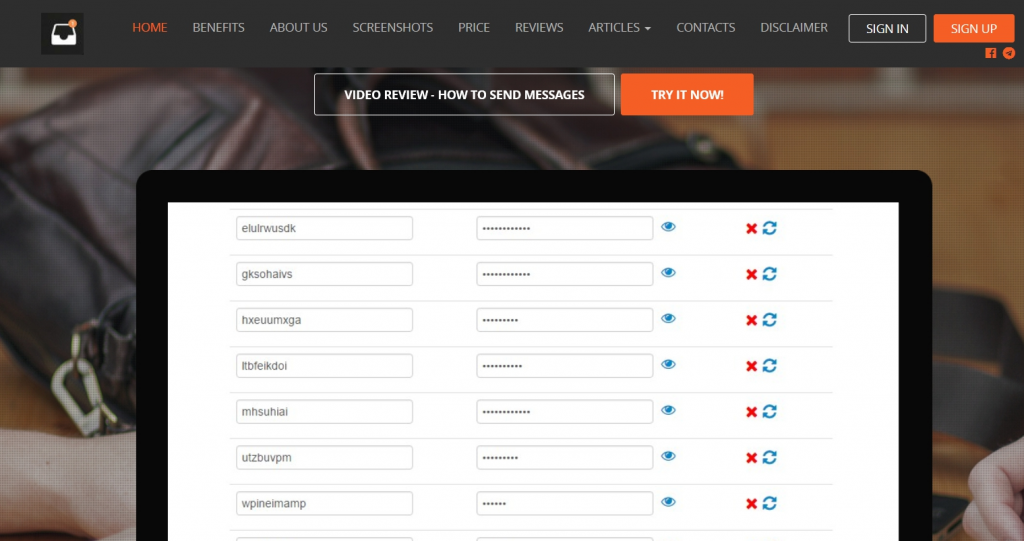Open Video Review - How to Send Messages
Screen dimensions: 1024x541
[x=464, y=95]
